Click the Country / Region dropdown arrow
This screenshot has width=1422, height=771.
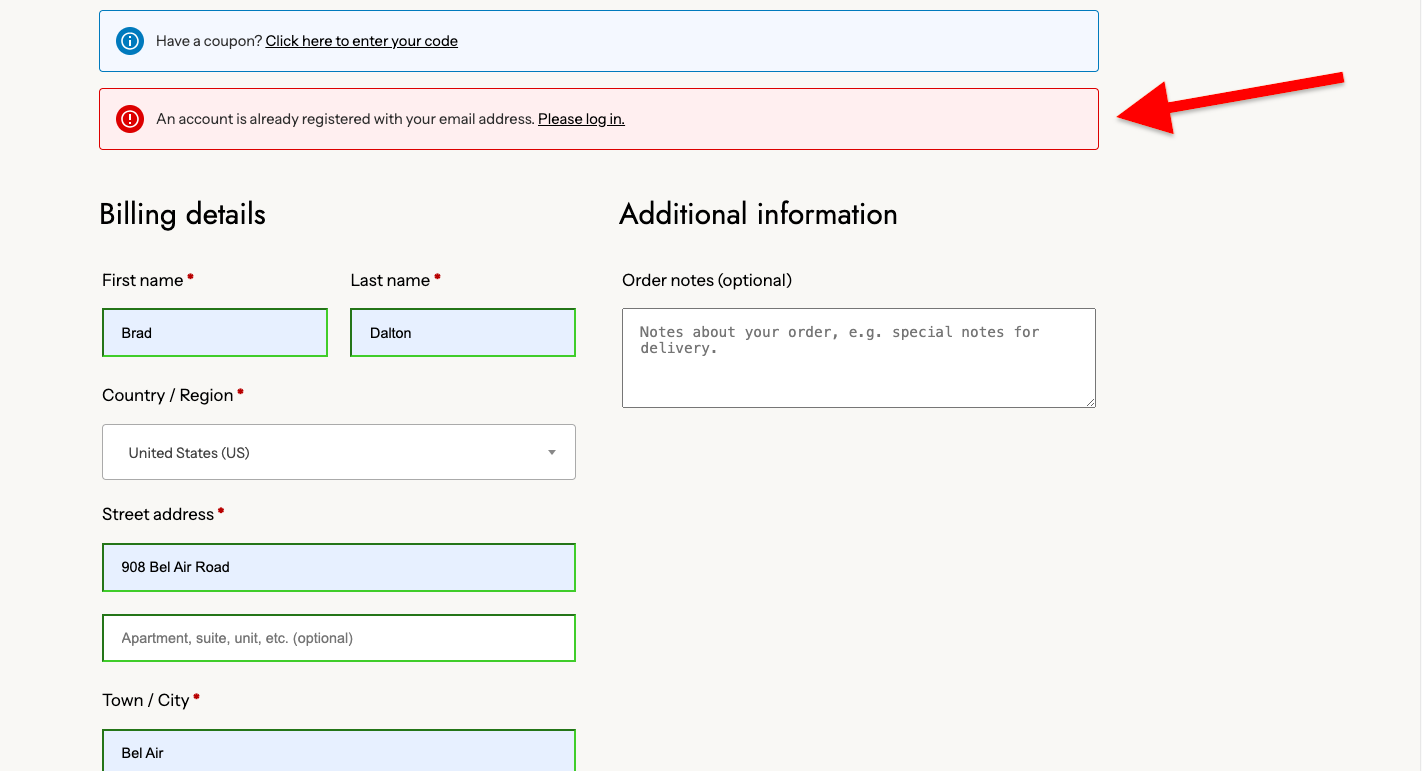coord(551,453)
